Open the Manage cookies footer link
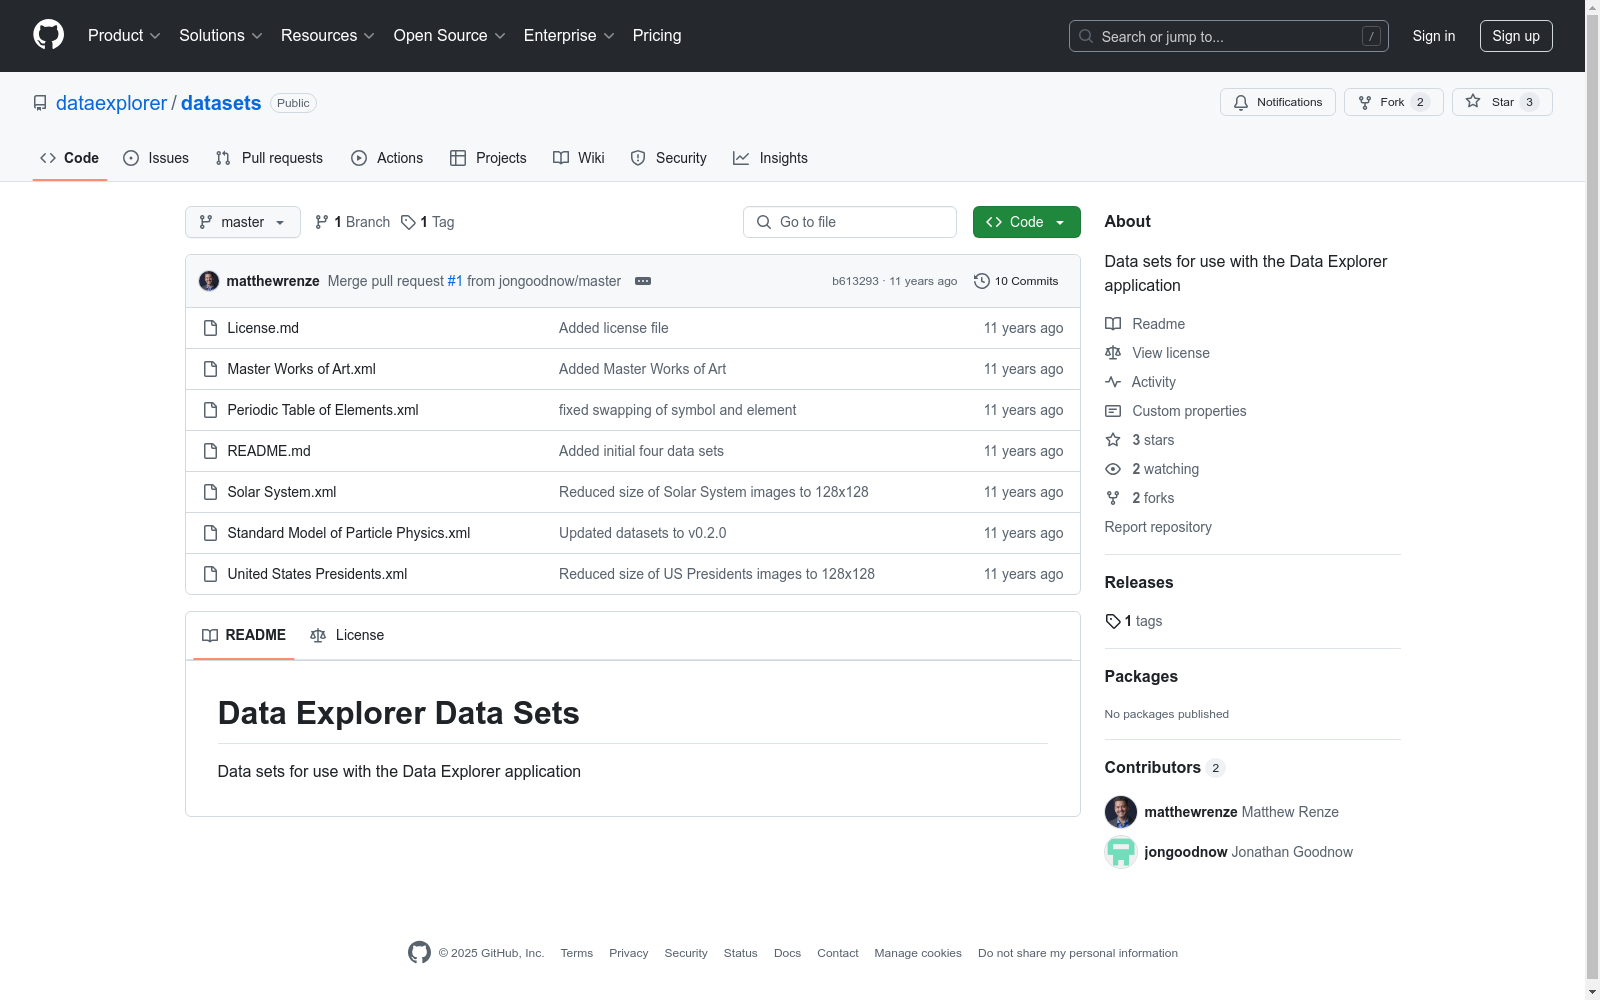 click(918, 953)
